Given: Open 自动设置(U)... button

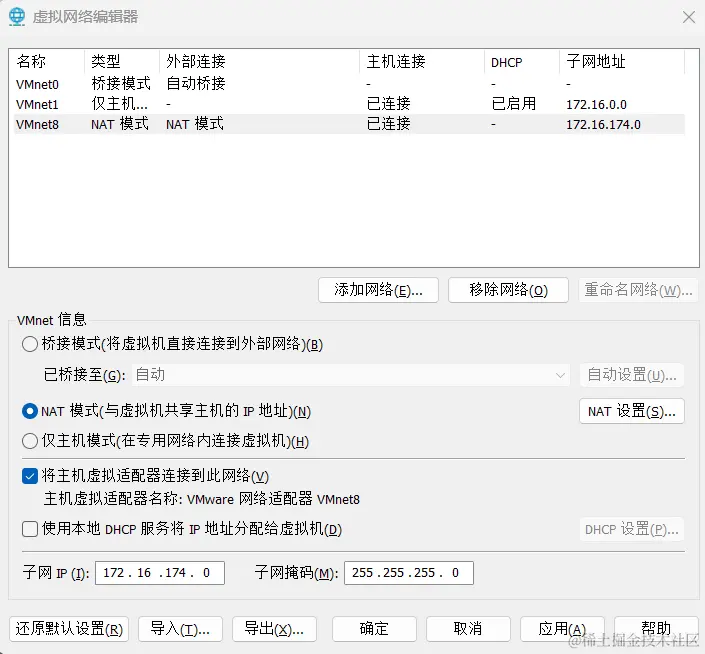Looking at the screenshot, I should click(632, 375).
